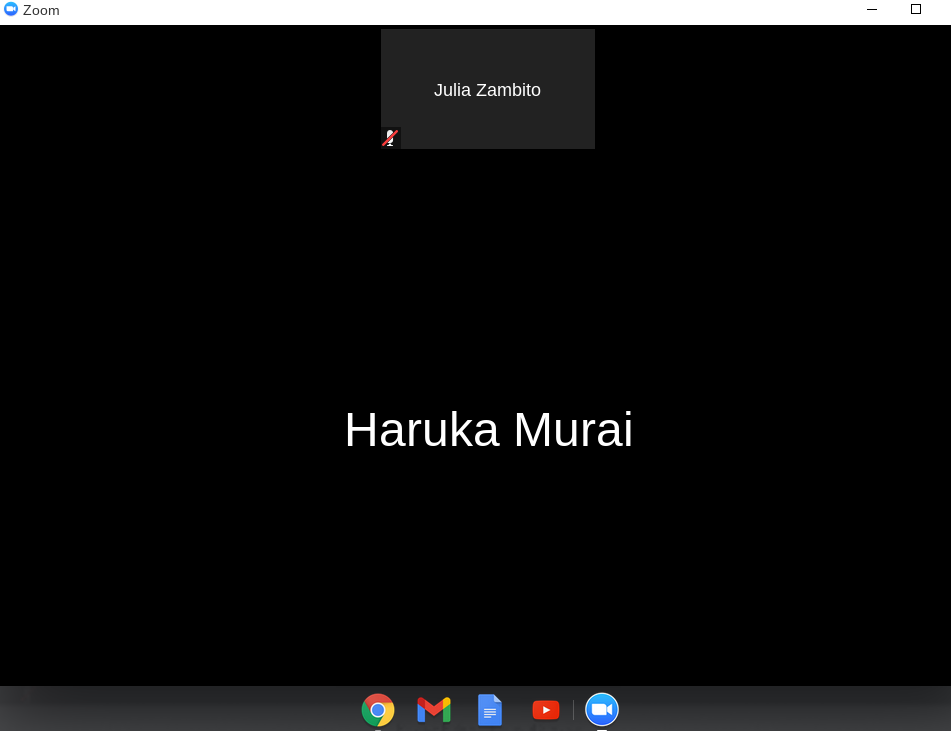This screenshot has width=951, height=731.
Task: Click the Zoom logo in title bar
Action: pyautogui.click(x=11, y=9)
